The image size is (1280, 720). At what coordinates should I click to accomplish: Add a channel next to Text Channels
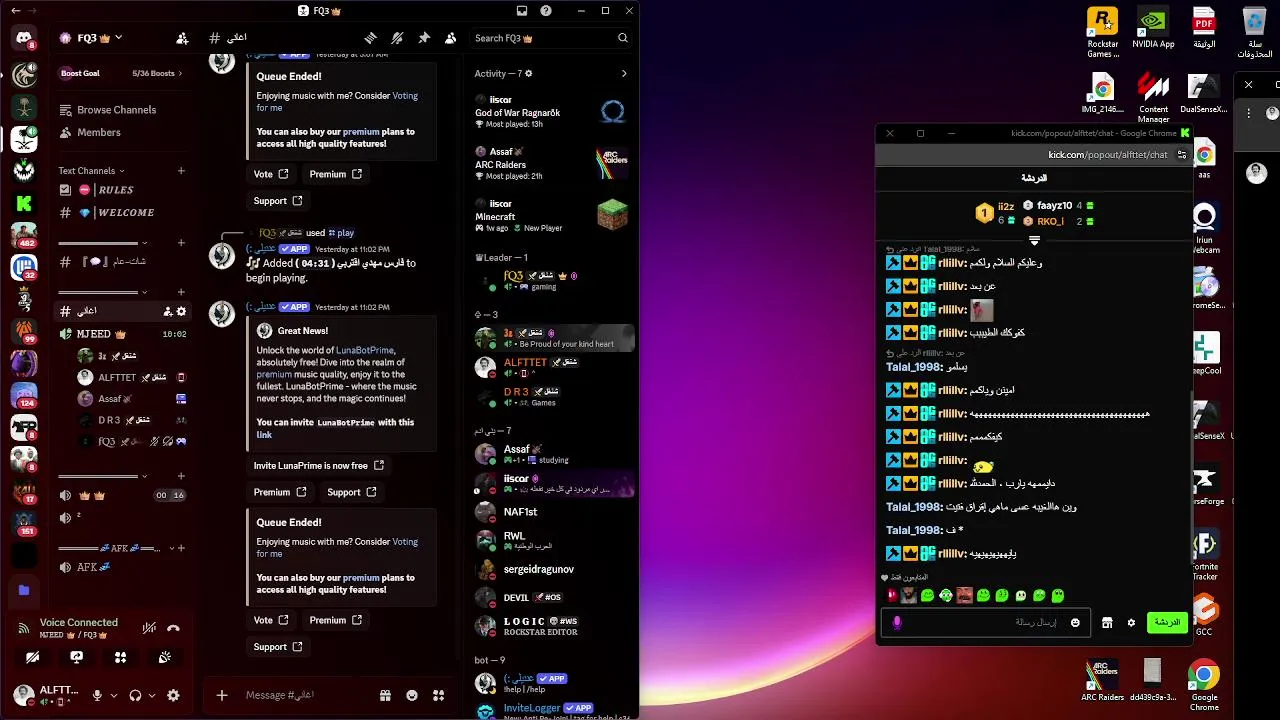click(181, 171)
